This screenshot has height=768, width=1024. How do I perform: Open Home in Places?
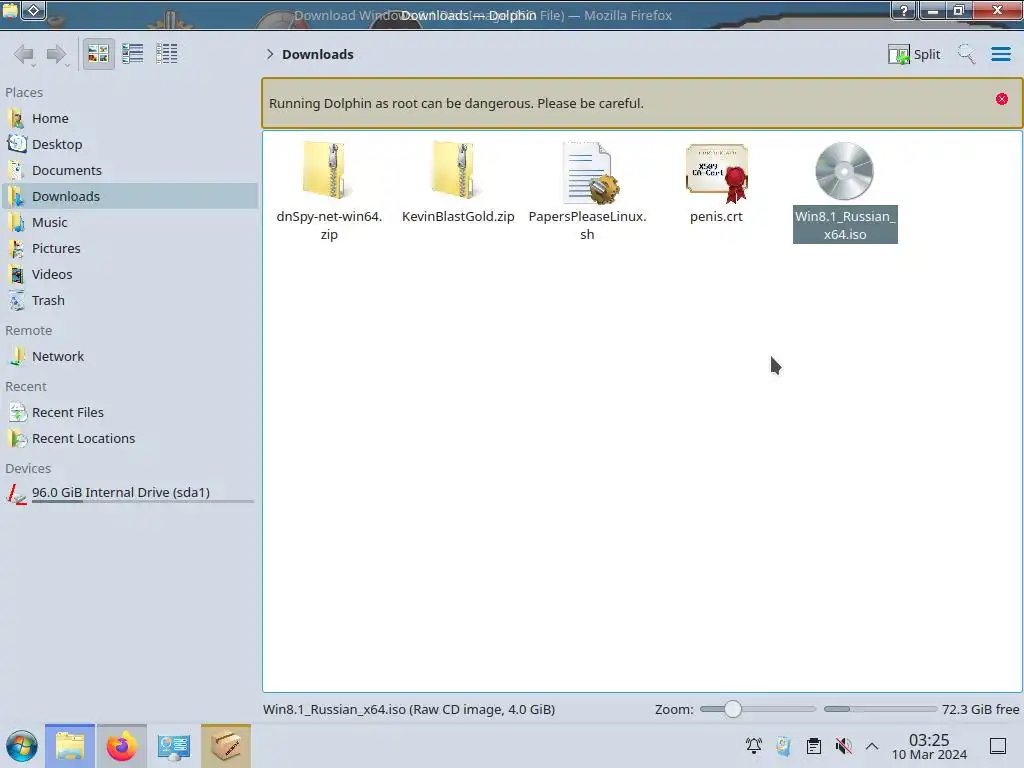(x=130, y=118)
